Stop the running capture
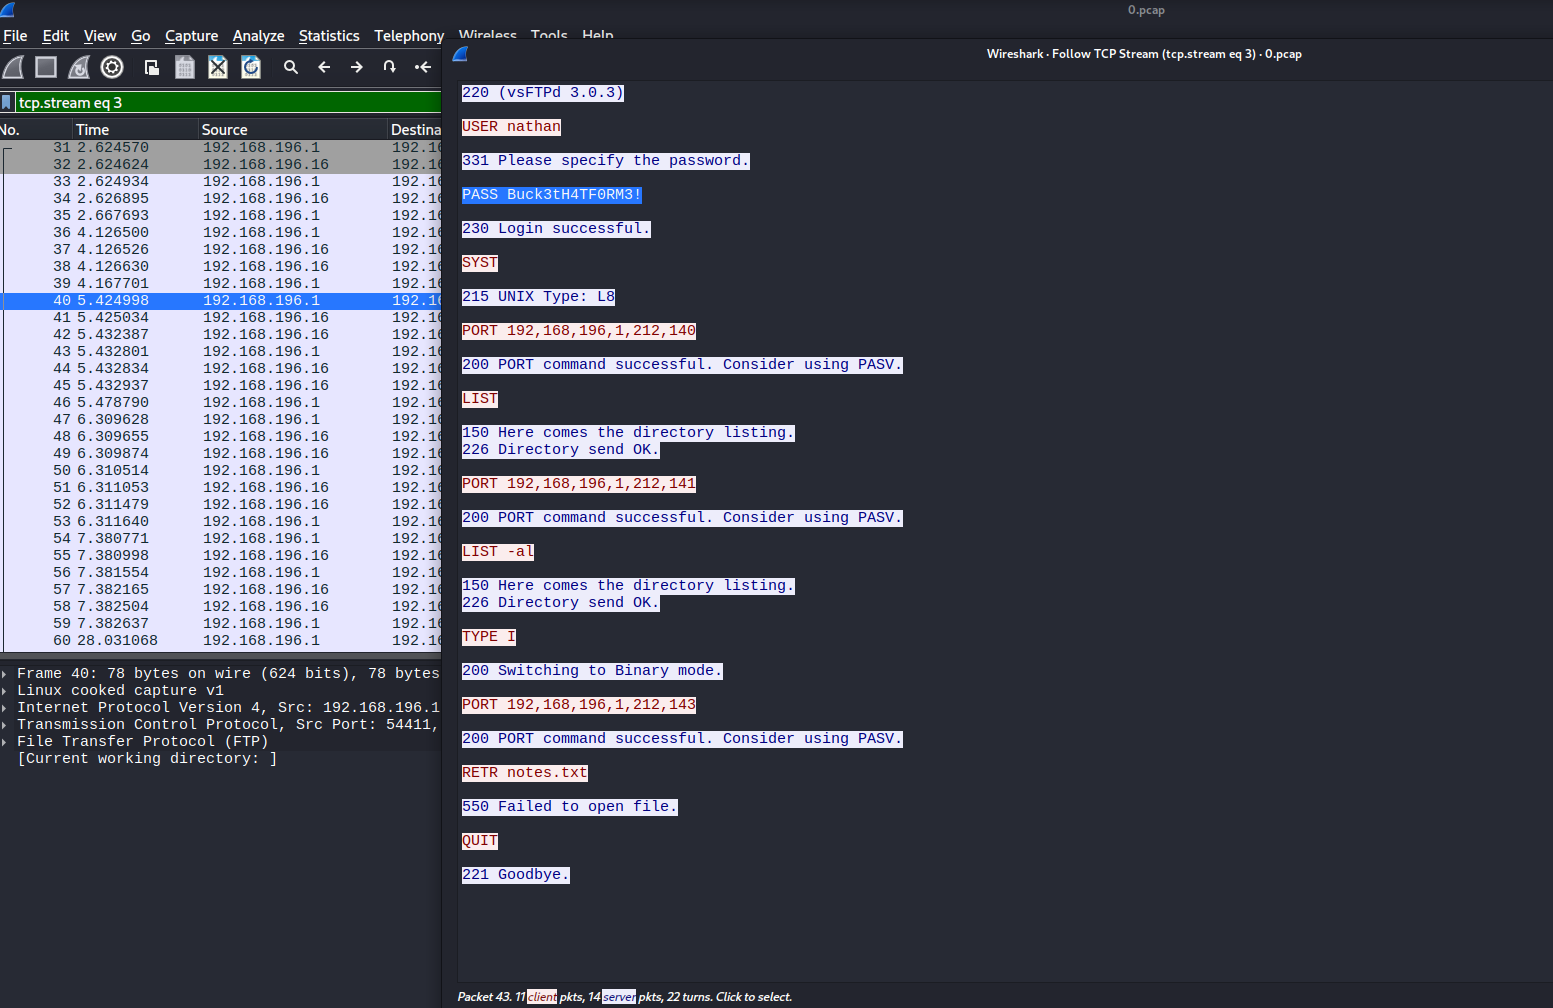The image size is (1553, 1008). click(45, 67)
